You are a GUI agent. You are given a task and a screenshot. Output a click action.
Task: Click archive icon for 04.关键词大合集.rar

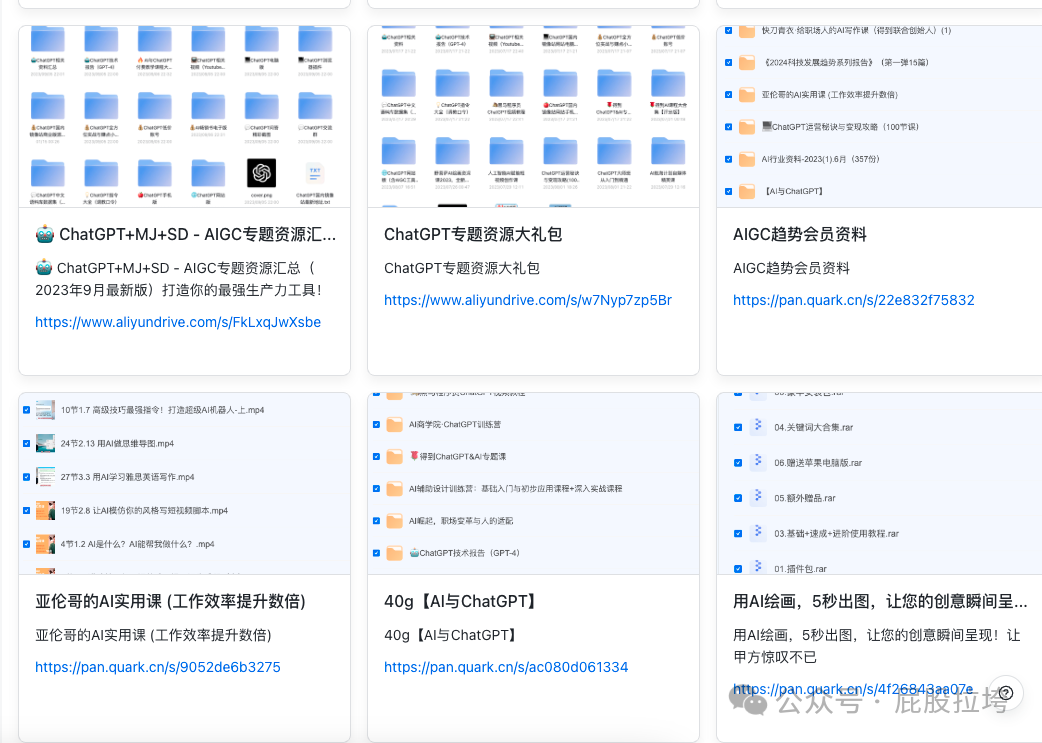[758, 427]
